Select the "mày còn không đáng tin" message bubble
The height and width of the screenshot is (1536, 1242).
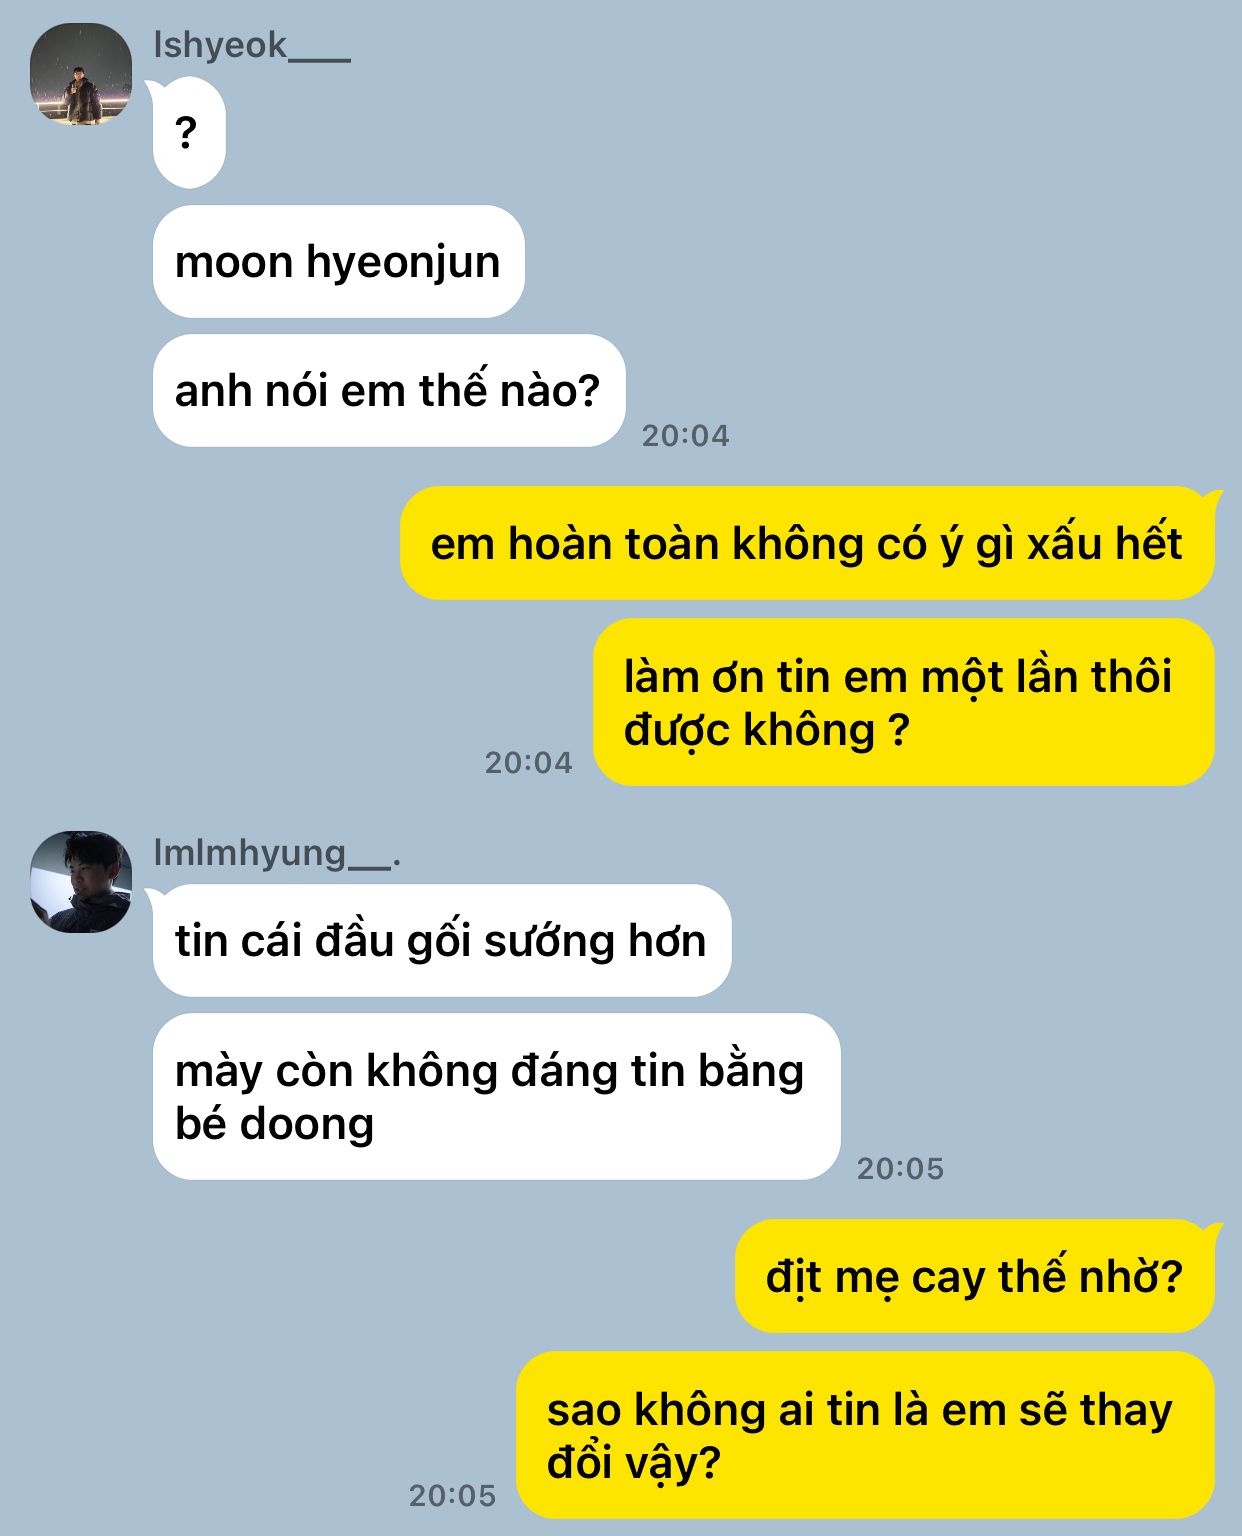(496, 1097)
